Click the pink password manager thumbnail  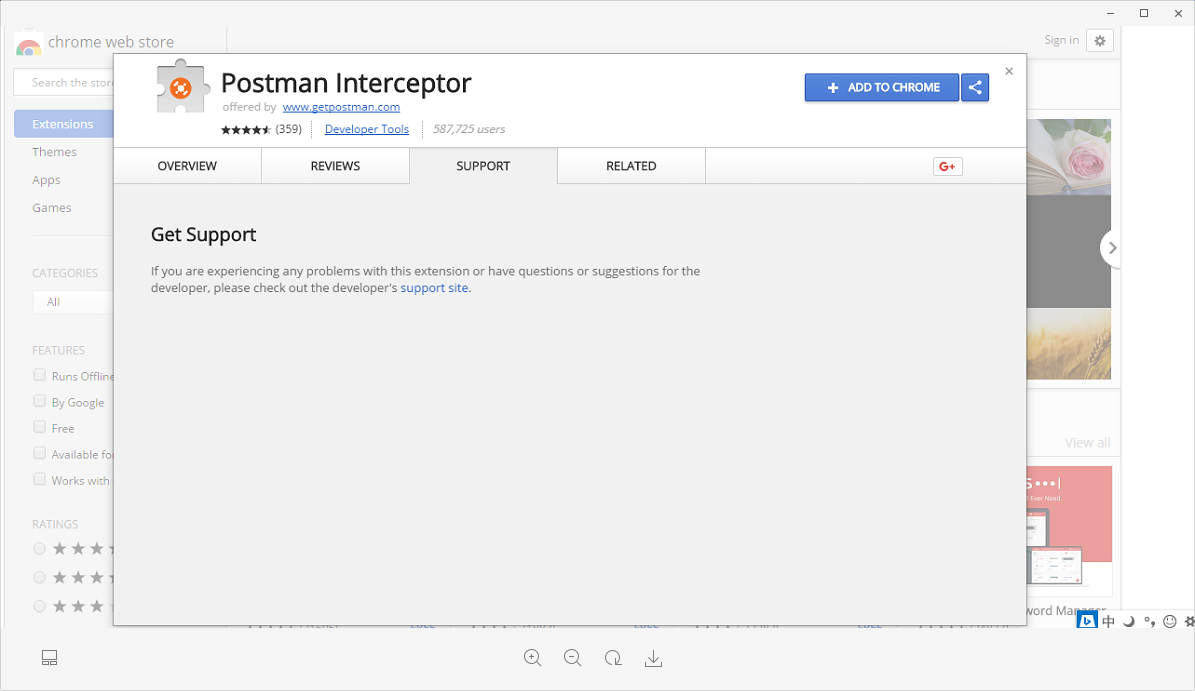(1069, 531)
